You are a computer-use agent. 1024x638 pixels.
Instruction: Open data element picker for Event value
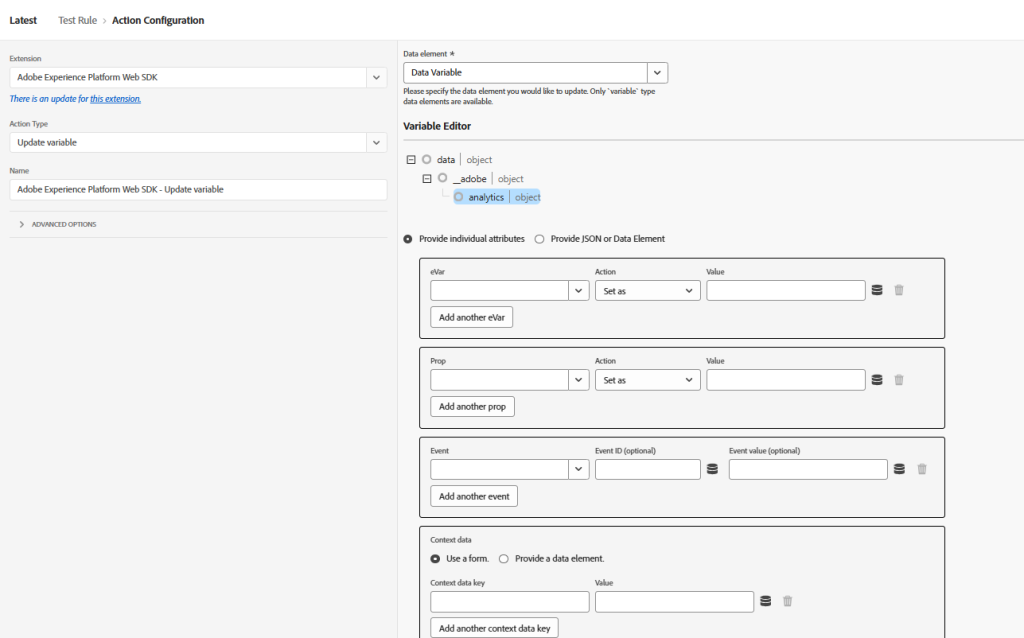coord(899,469)
